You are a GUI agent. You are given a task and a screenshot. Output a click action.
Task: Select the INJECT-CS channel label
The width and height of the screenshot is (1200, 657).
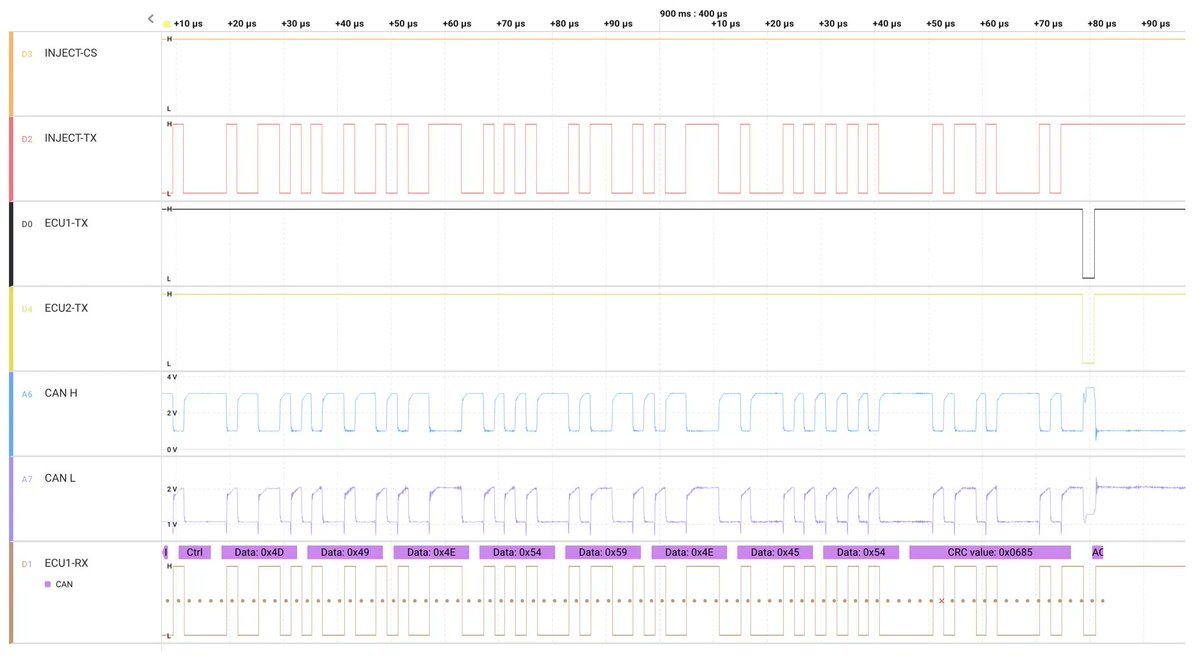pos(72,53)
